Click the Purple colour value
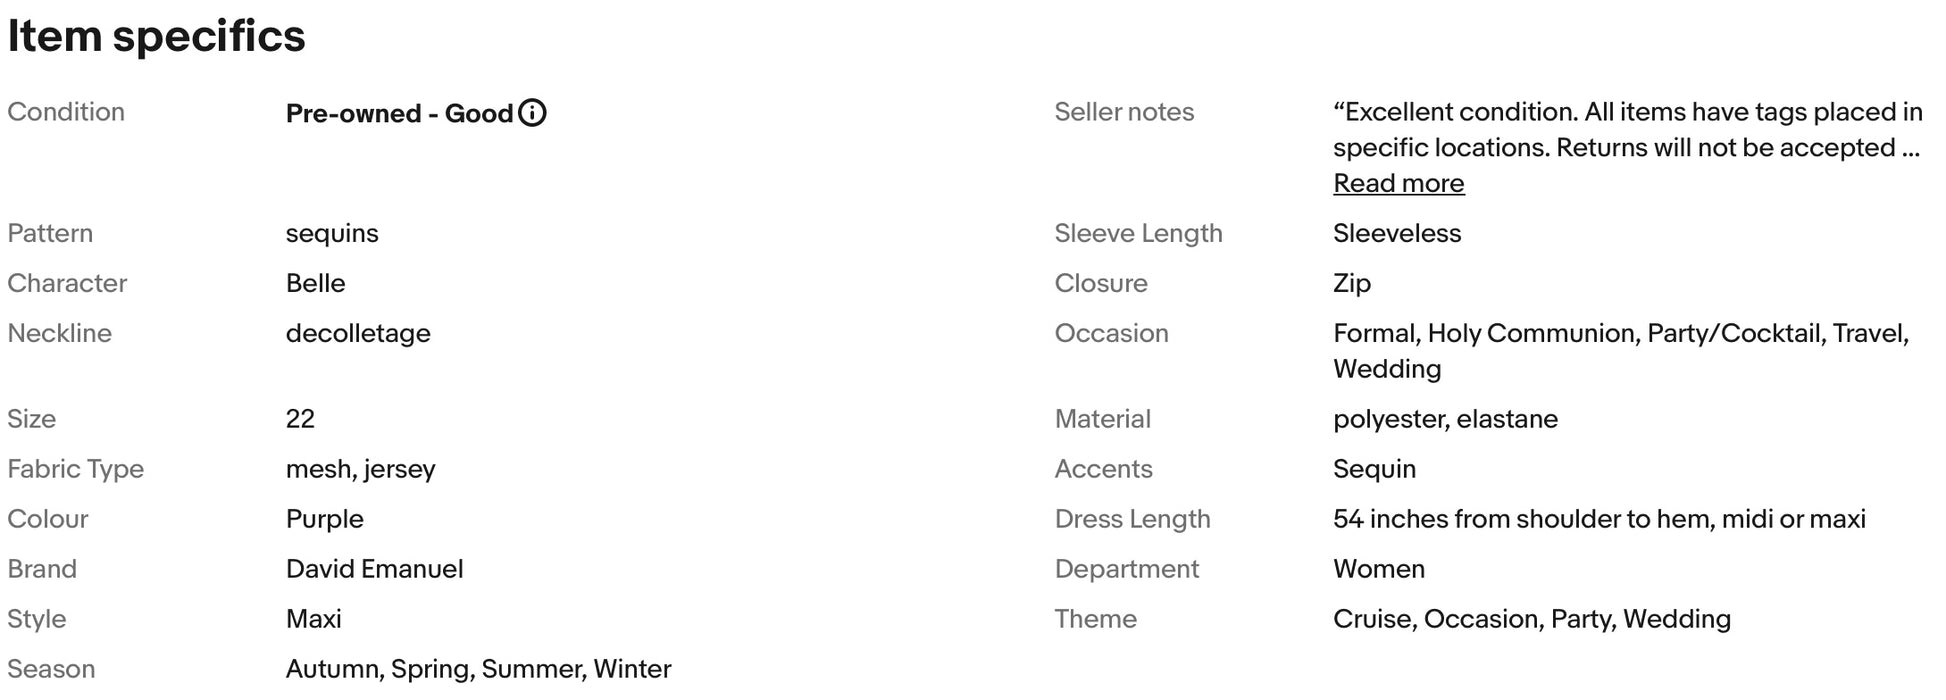 click(324, 519)
